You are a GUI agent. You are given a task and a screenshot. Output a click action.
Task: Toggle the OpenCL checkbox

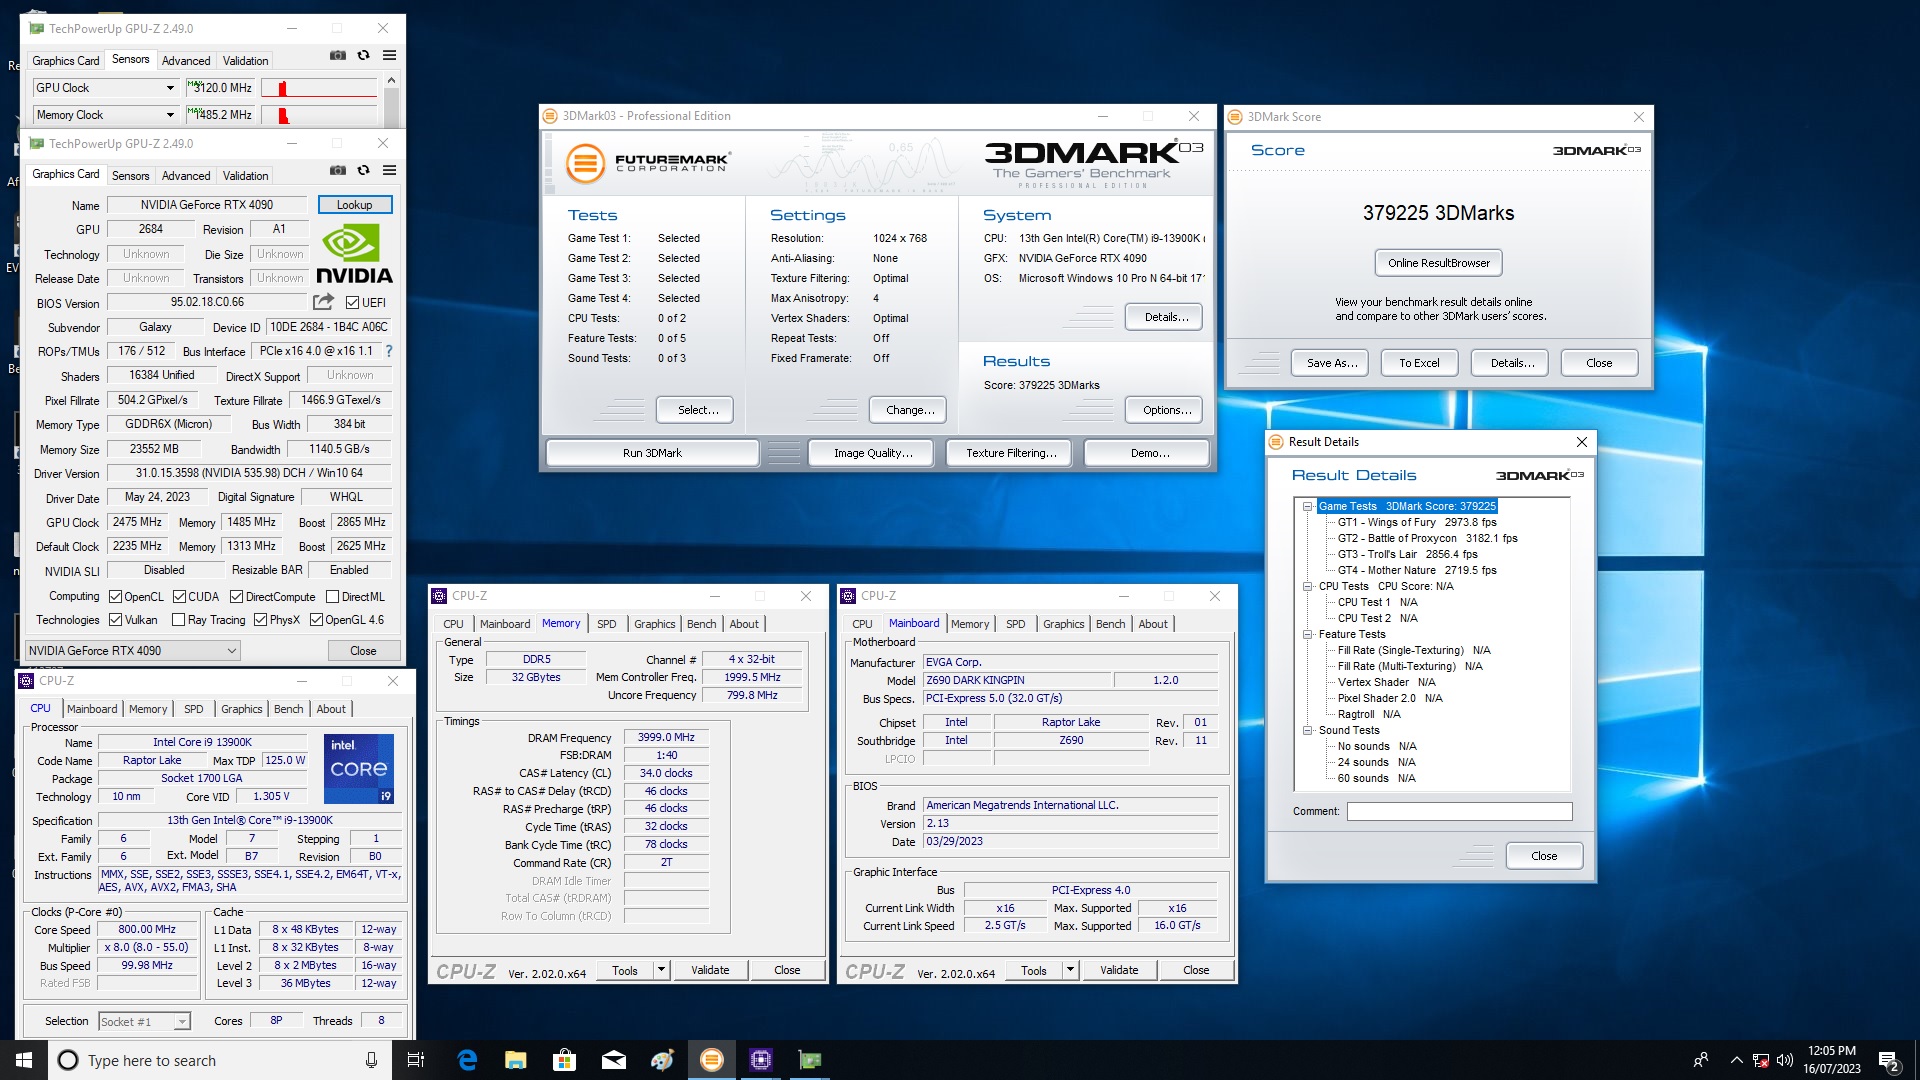(115, 596)
